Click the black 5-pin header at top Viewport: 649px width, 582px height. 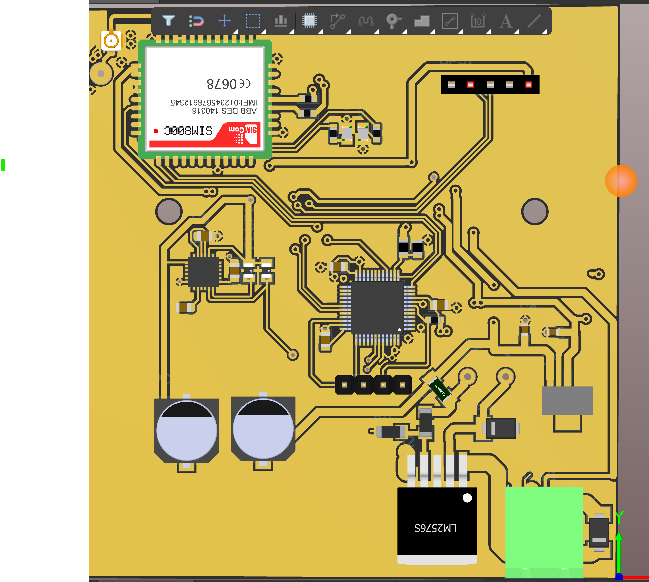click(489, 85)
